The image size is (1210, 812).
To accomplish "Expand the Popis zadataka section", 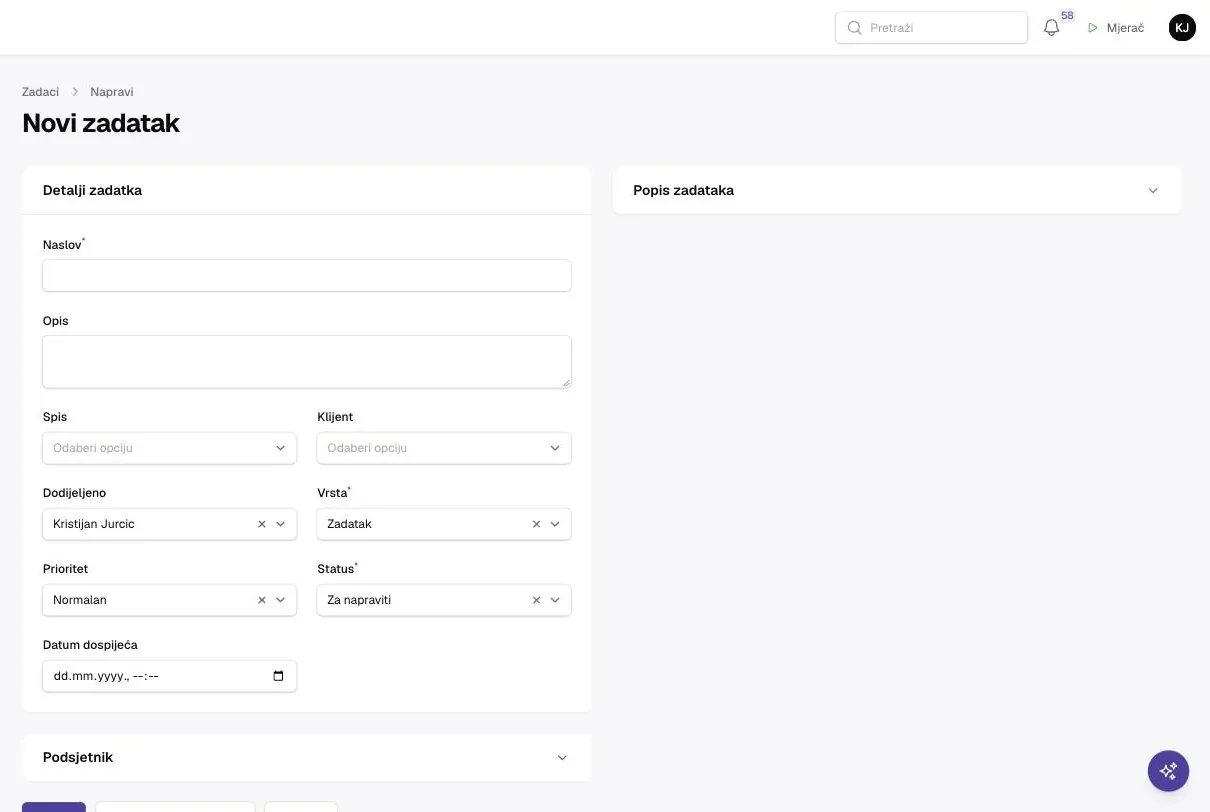I will click(897, 190).
